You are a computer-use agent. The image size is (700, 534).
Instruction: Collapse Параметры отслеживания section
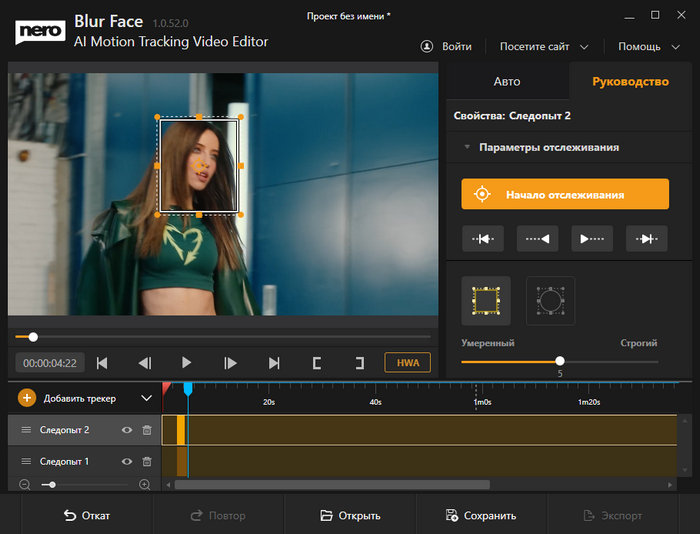pyautogui.click(x=466, y=147)
